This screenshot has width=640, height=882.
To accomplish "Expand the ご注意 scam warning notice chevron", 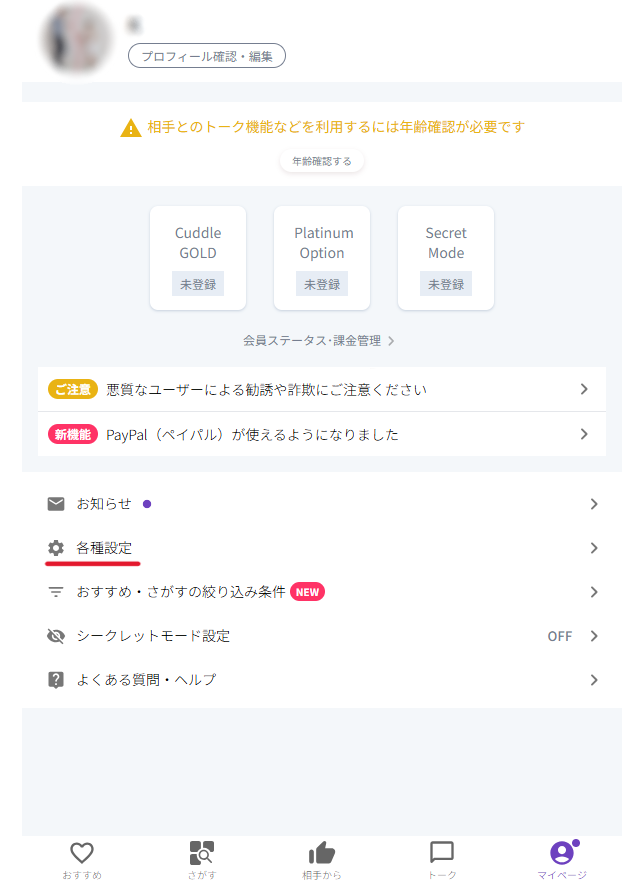I will tap(584, 389).
